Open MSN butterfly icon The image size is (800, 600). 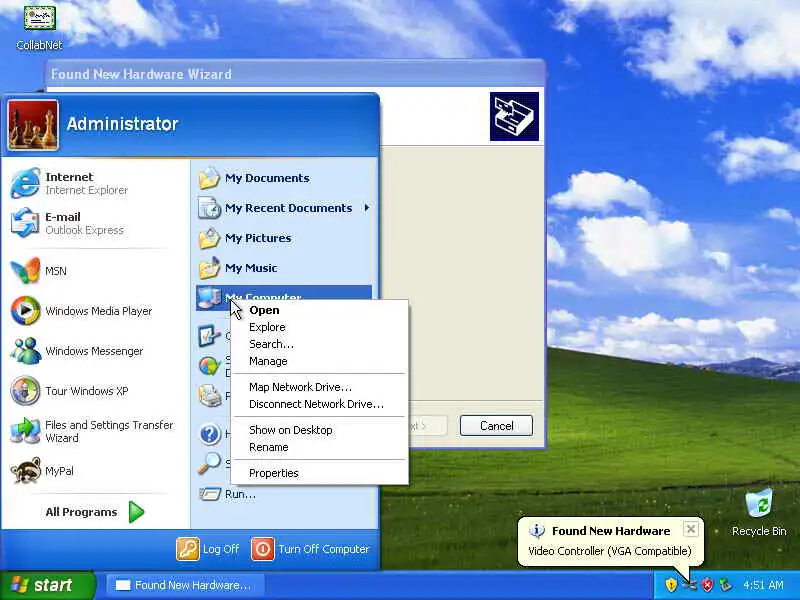click(25, 270)
